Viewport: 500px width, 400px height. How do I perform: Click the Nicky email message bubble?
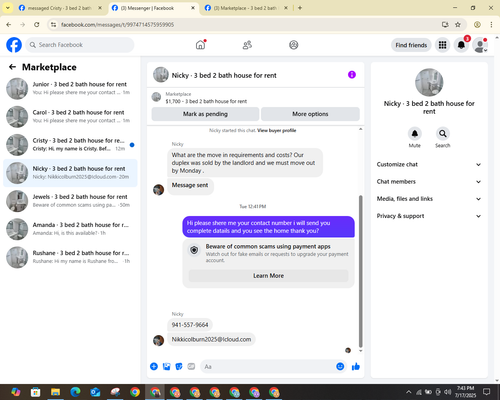(211, 339)
